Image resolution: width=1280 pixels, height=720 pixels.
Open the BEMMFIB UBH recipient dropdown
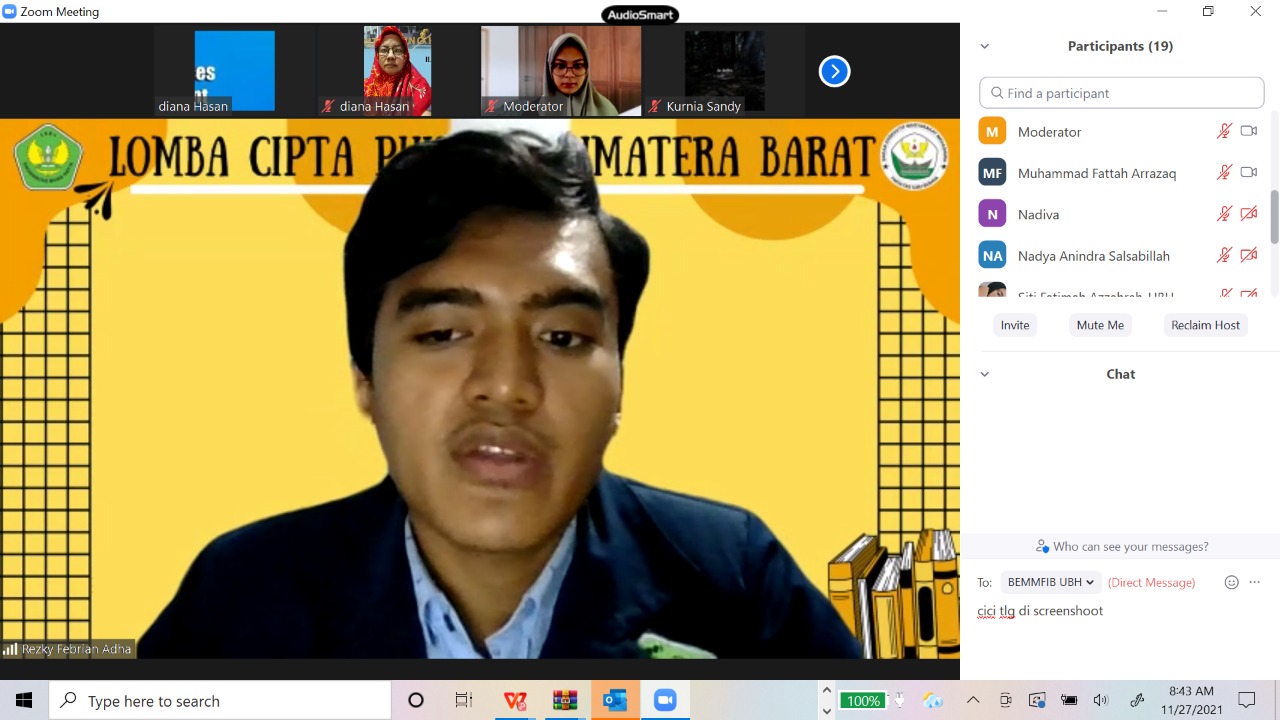[1050, 582]
